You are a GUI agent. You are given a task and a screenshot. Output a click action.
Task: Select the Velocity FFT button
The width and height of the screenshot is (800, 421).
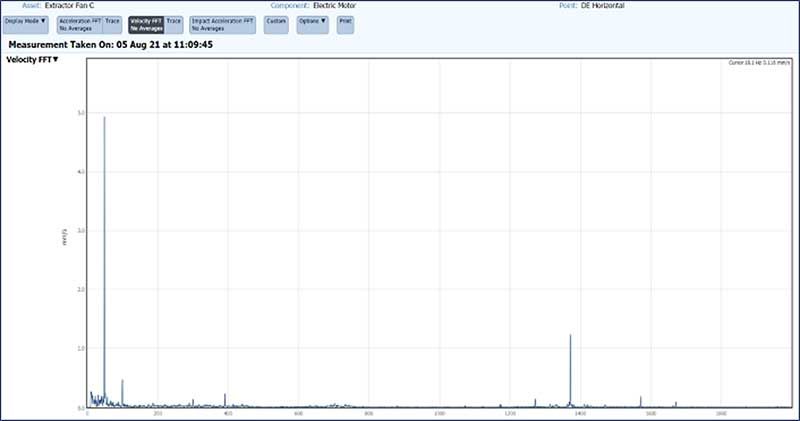pyautogui.click(x=146, y=24)
